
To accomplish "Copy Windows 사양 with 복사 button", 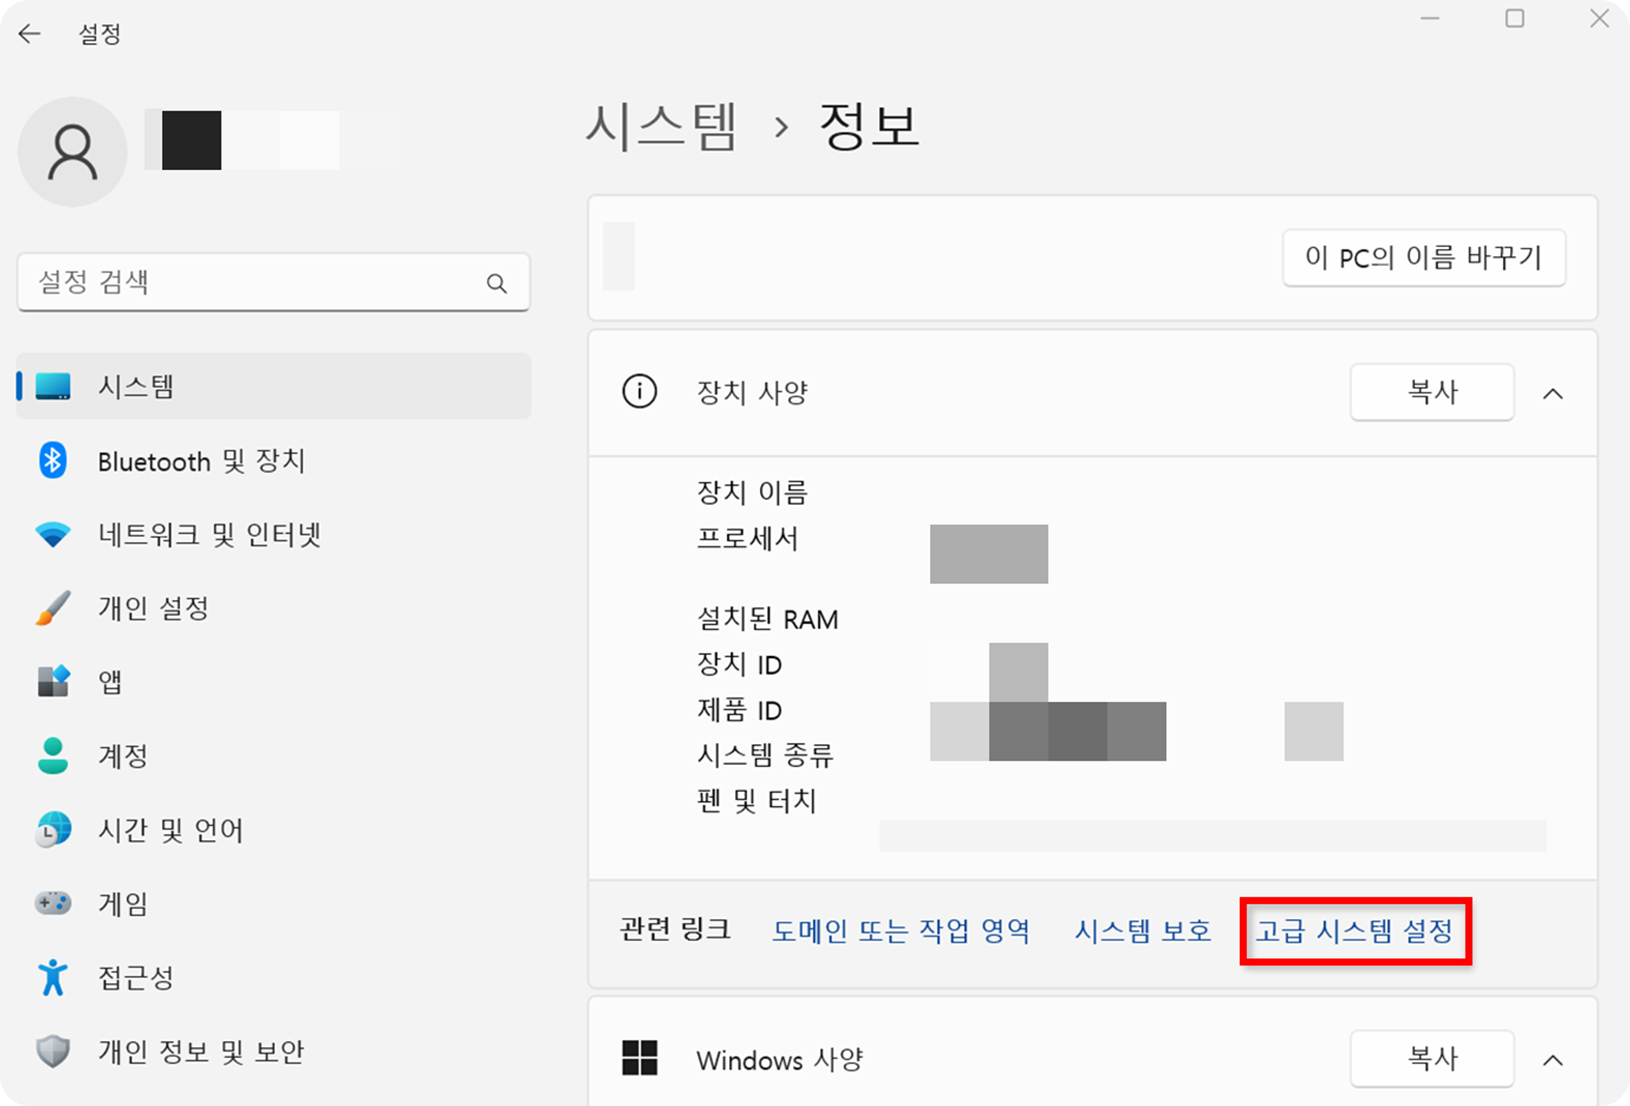I will tap(1432, 1058).
